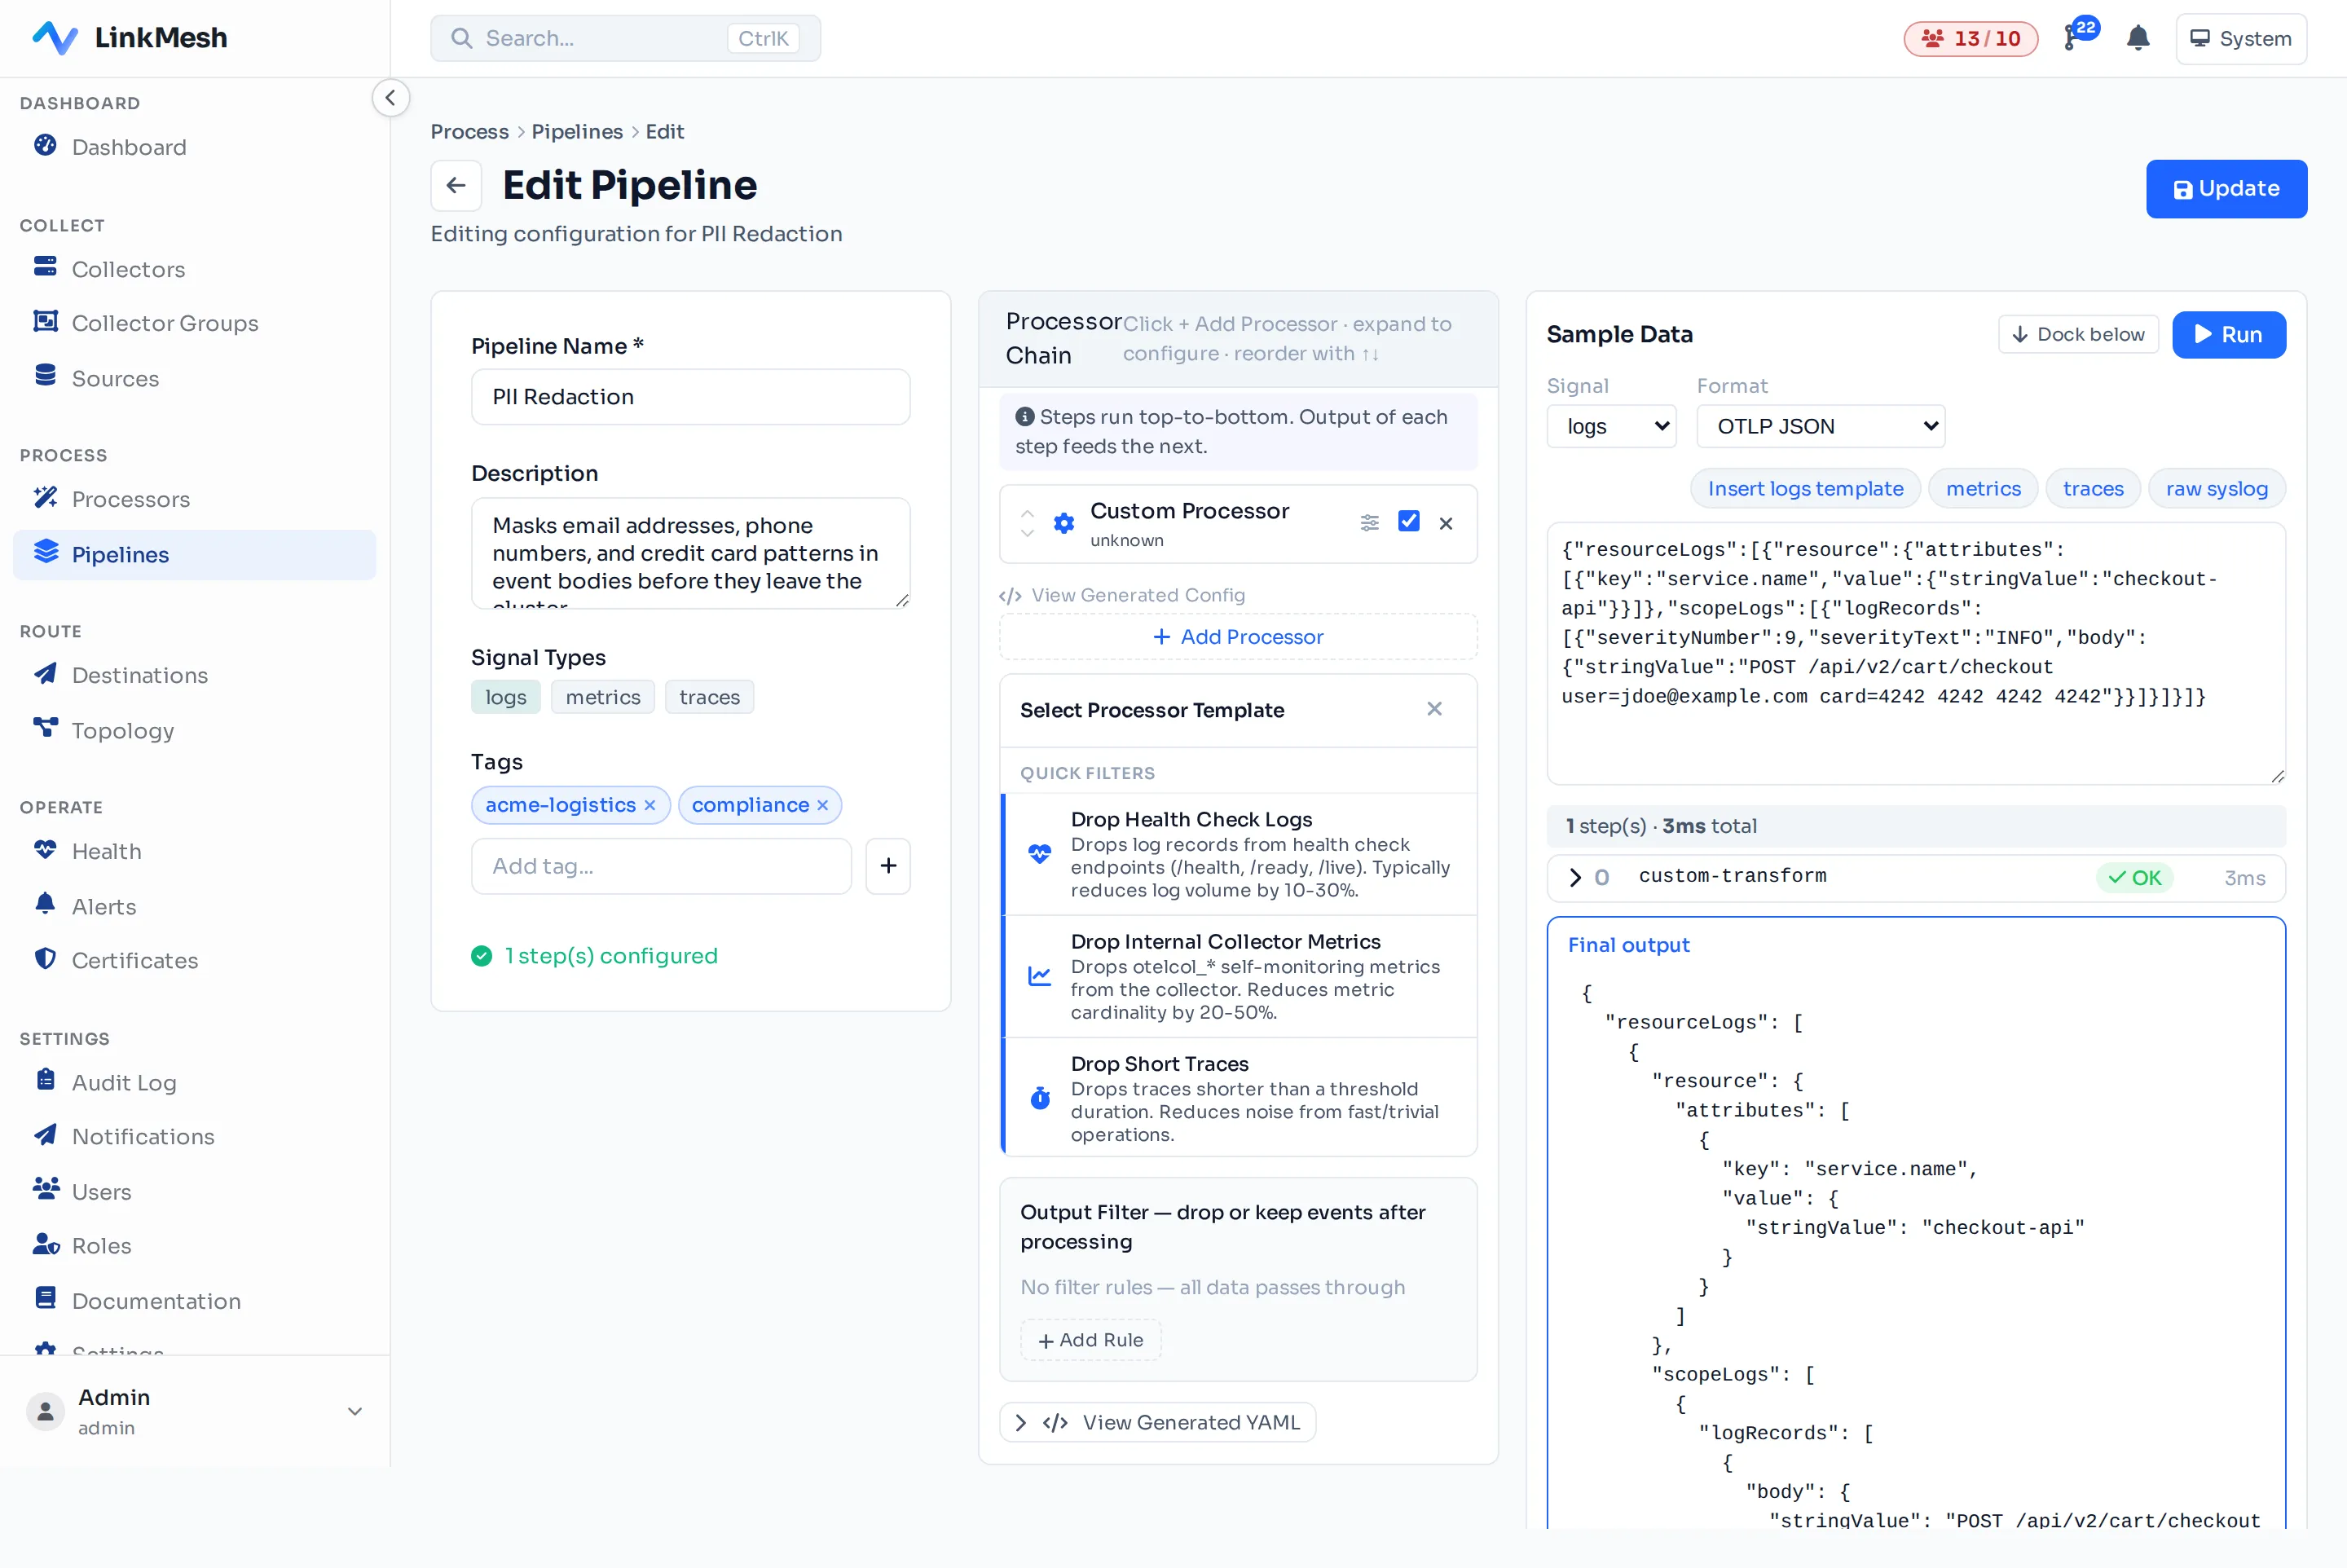This screenshot has width=2347, height=1568.
Task: Open Collectors in the sidebar
Action: pyautogui.click(x=195, y=269)
